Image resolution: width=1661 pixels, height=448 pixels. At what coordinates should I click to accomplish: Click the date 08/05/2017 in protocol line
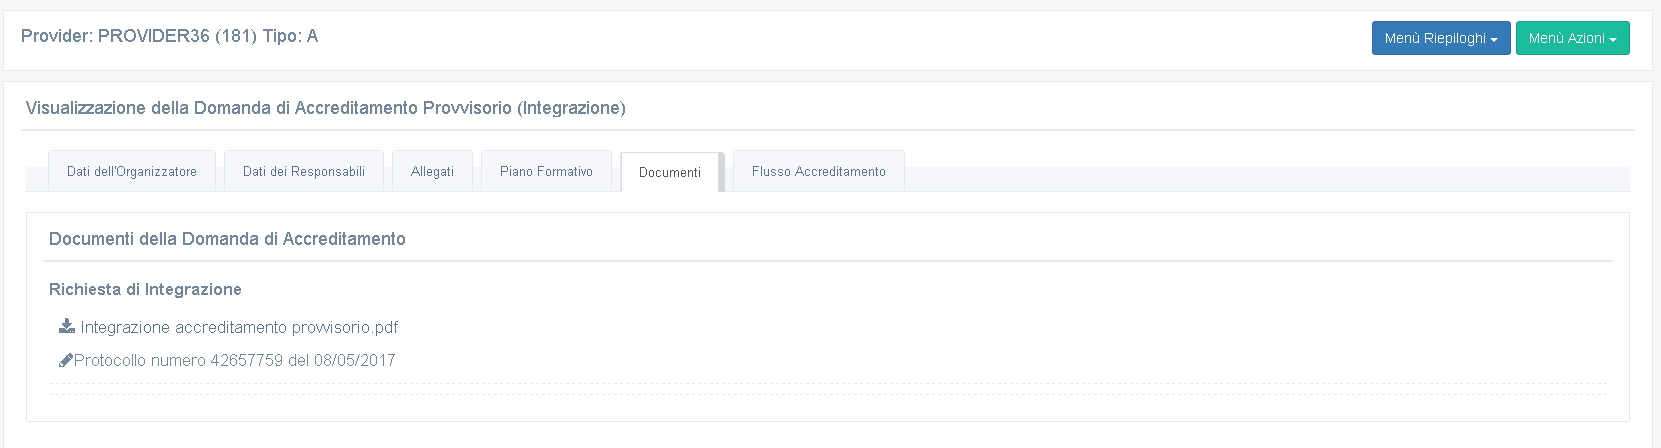tap(355, 360)
